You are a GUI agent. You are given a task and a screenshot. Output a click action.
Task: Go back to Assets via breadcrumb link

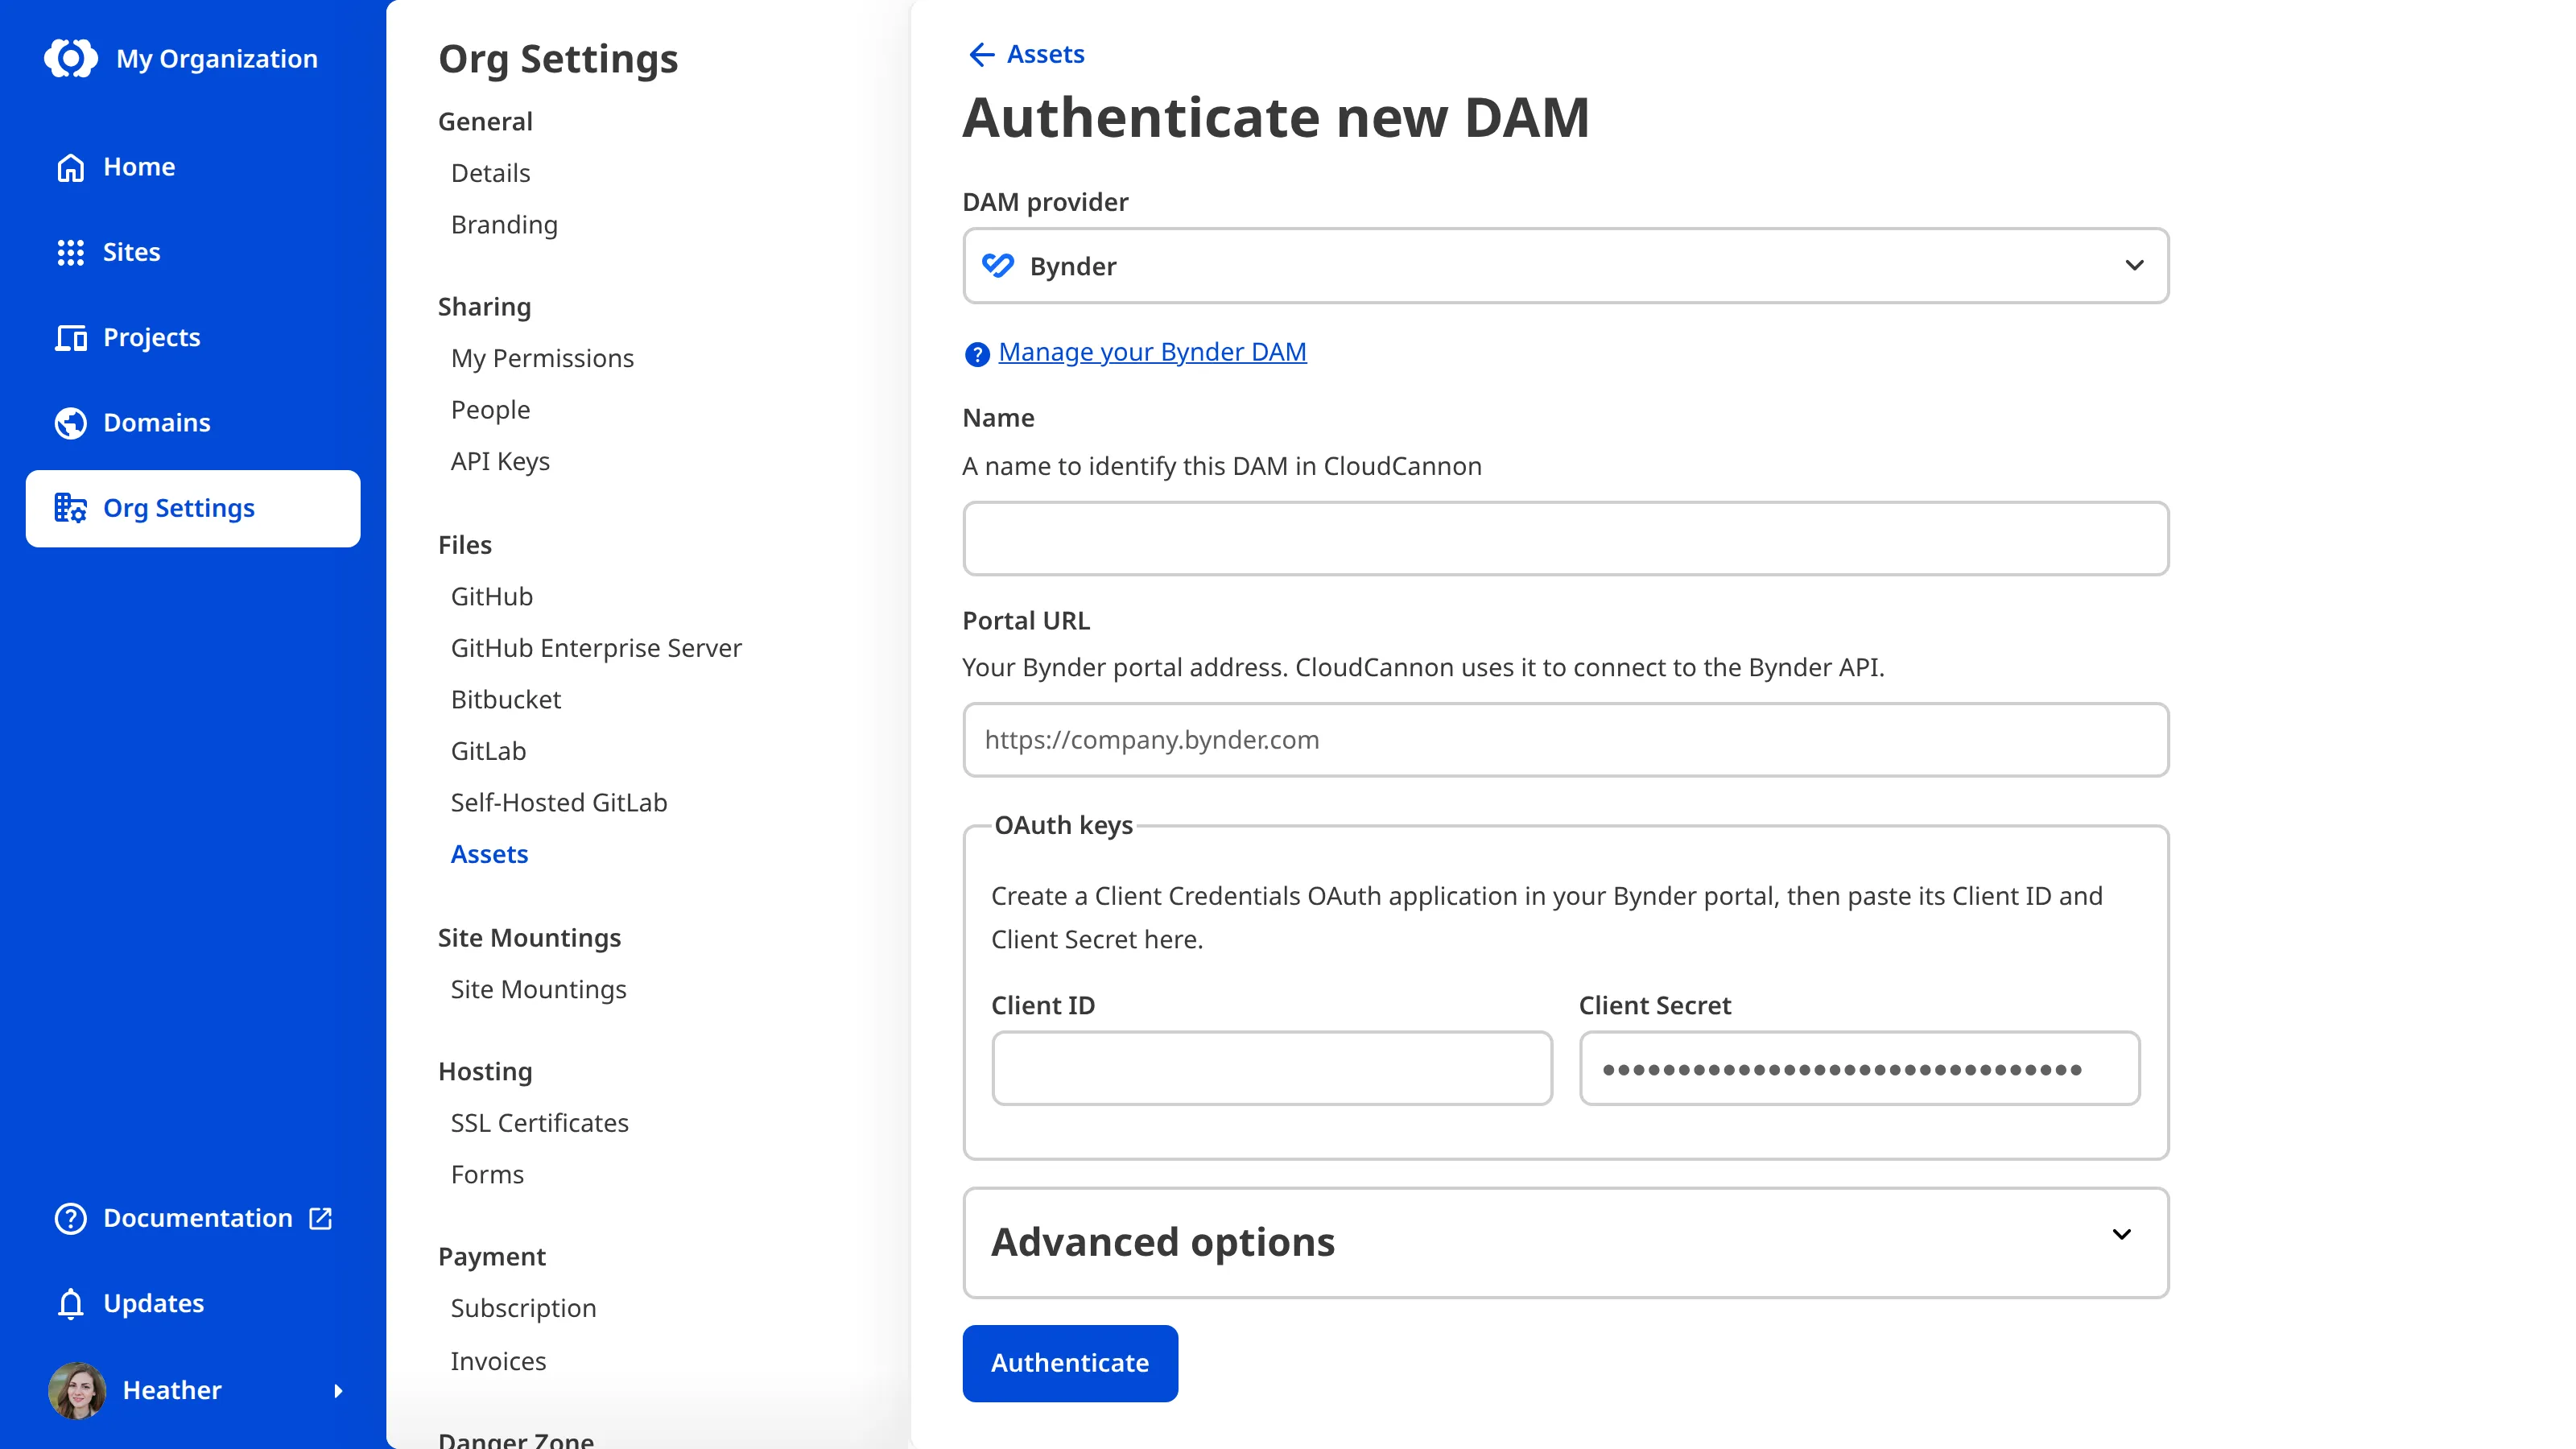[1045, 54]
